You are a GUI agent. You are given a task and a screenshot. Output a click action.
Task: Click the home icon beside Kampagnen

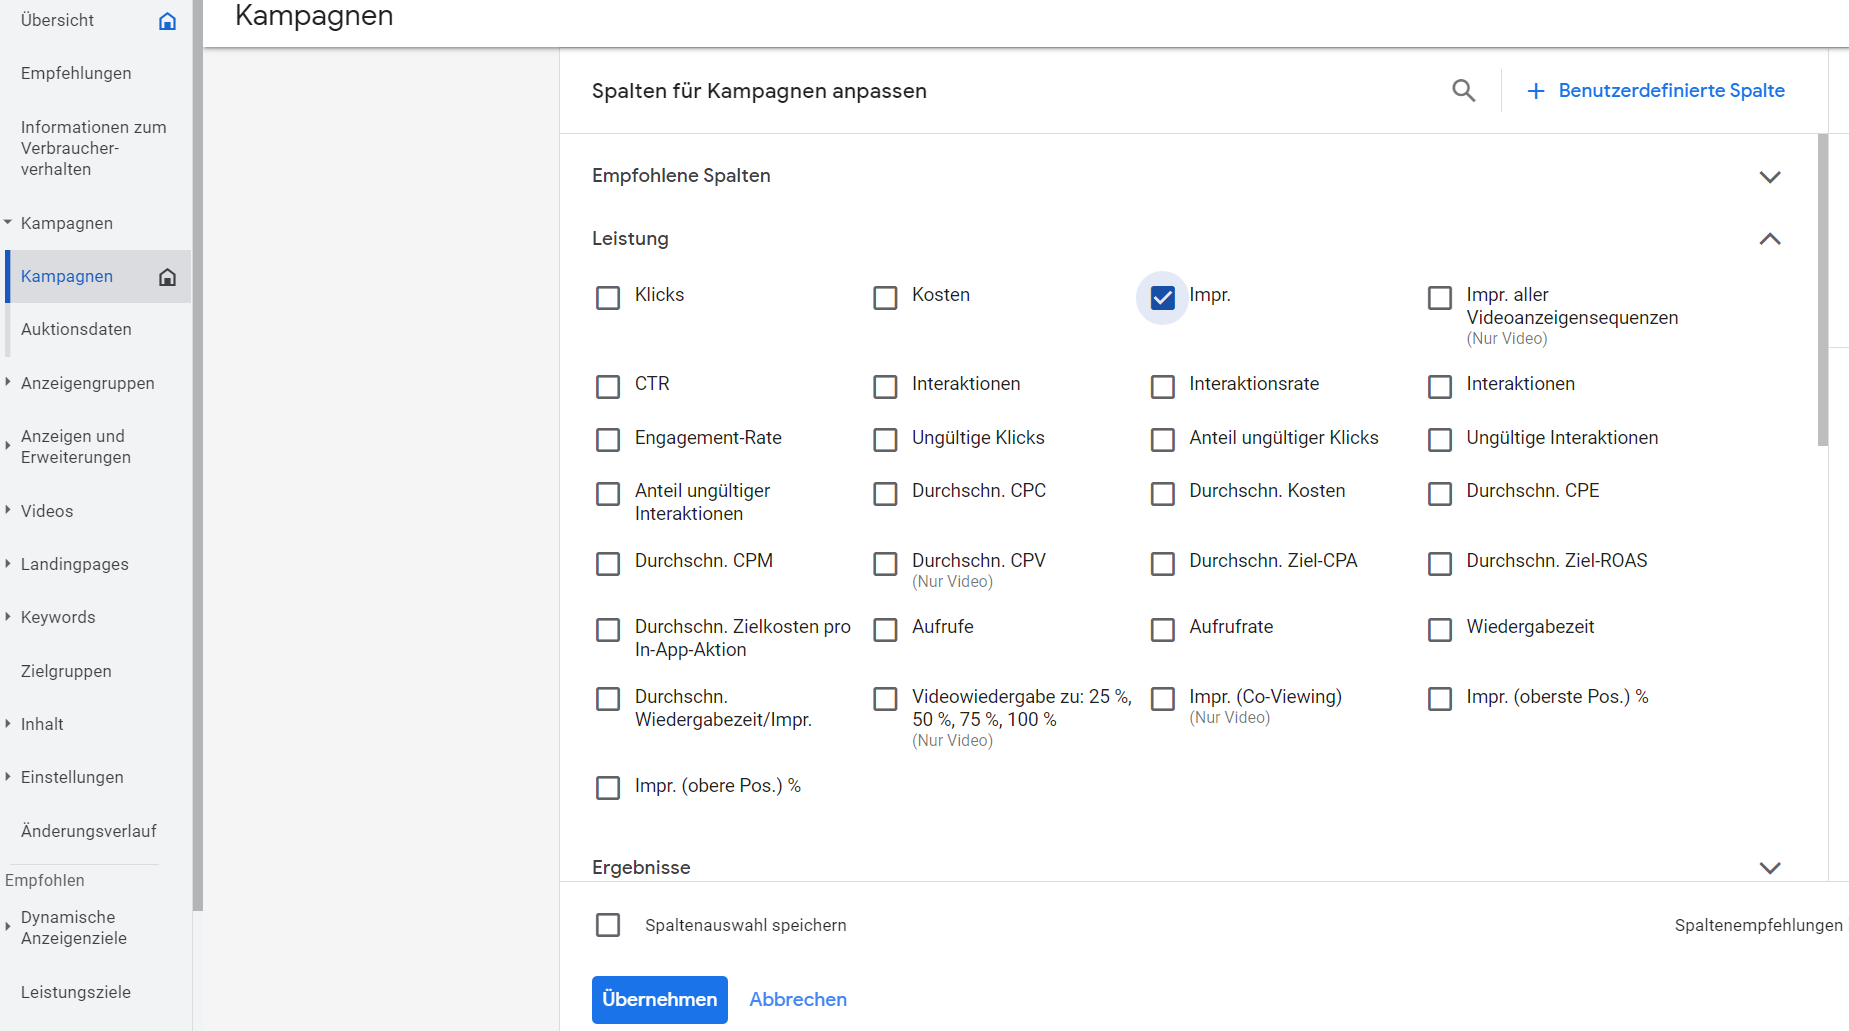(167, 277)
